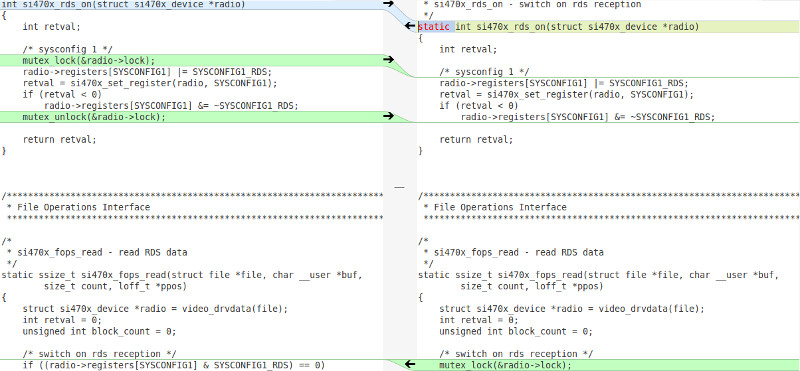Click 'retval = si470x_set_register' line in right pane
This screenshot has width=800, height=371.
pos(567,94)
